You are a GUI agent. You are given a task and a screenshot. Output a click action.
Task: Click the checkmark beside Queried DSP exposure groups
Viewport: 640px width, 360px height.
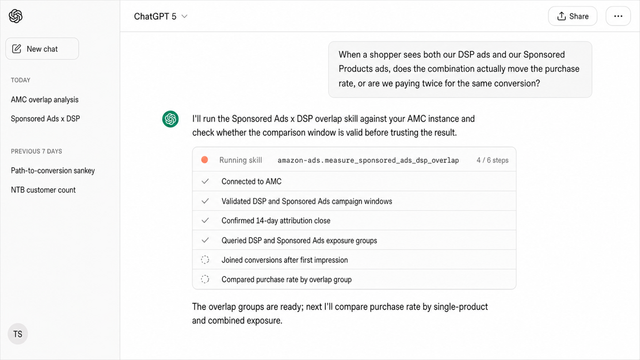pos(205,240)
